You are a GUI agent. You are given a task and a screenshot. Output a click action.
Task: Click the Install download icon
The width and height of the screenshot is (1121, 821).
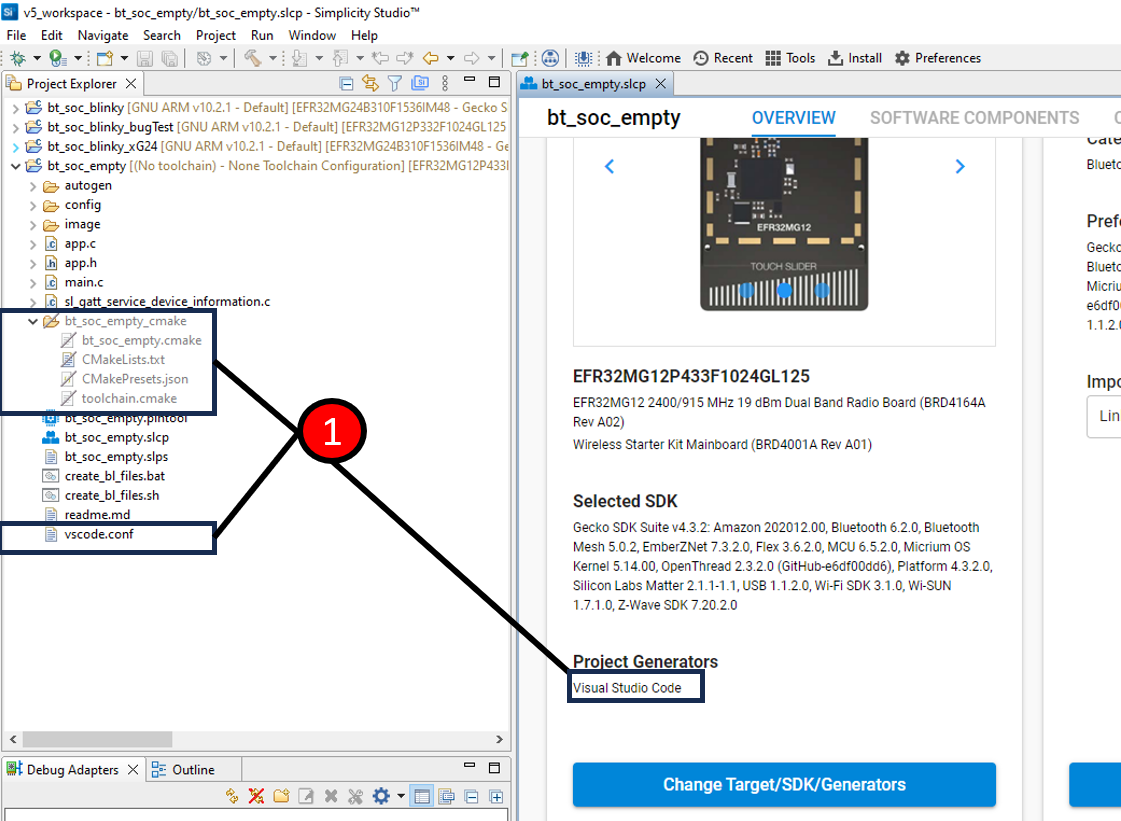836,58
